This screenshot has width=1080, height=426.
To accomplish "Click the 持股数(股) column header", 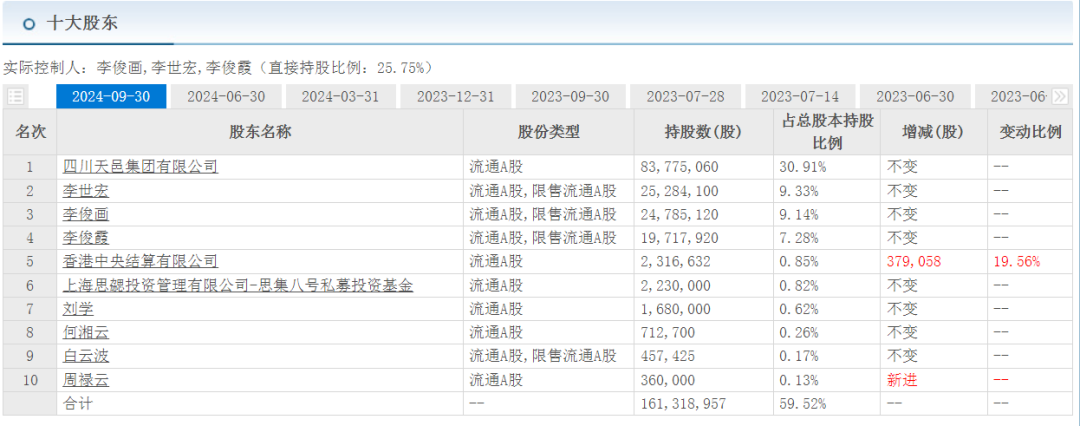I will pyautogui.click(x=703, y=132).
